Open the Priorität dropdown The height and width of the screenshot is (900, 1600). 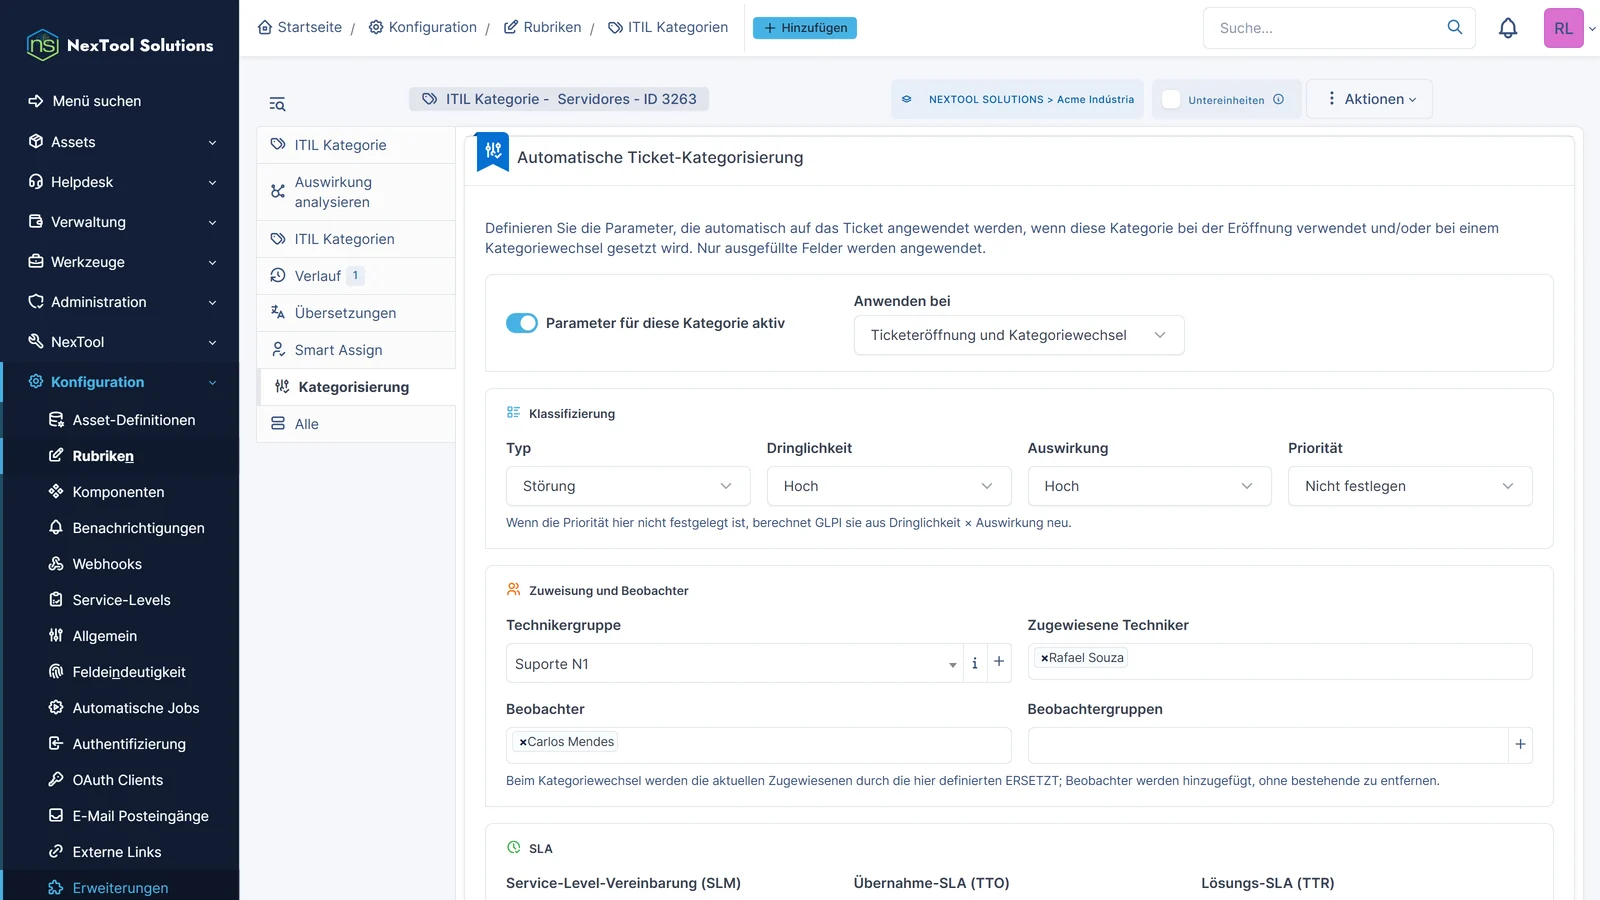[1410, 486]
